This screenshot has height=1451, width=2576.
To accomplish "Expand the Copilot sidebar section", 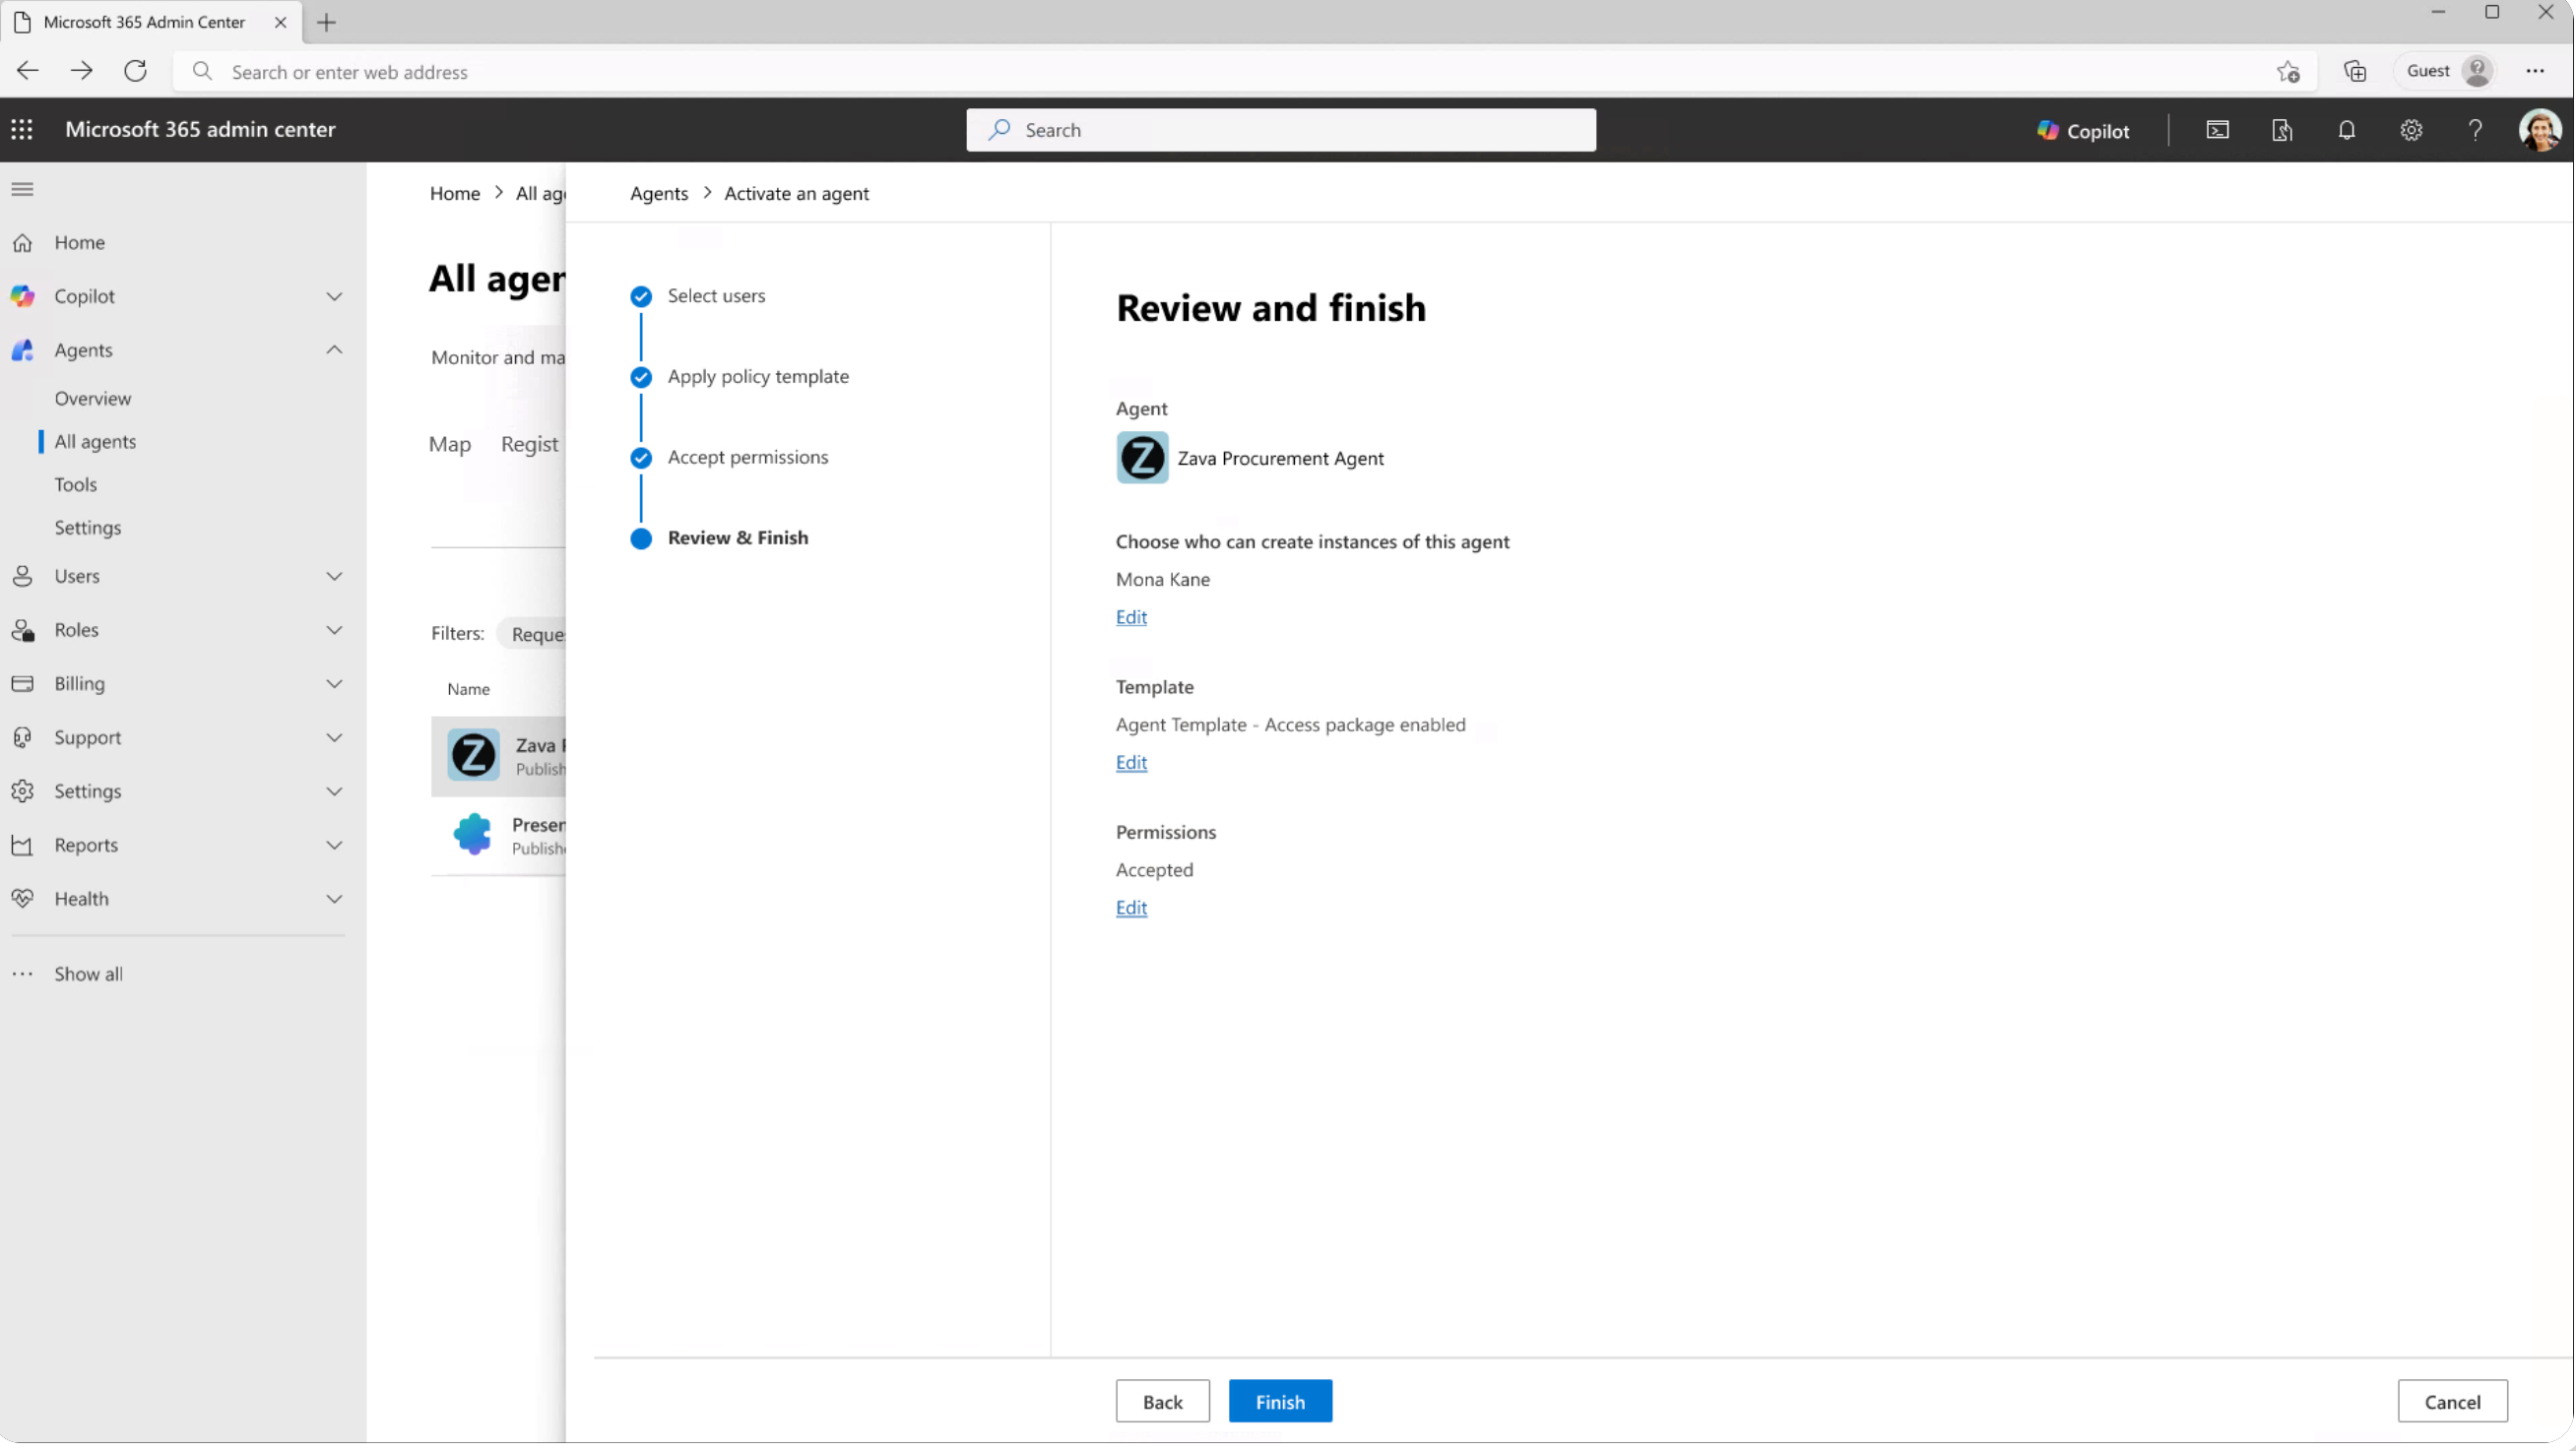I will tap(334, 297).
